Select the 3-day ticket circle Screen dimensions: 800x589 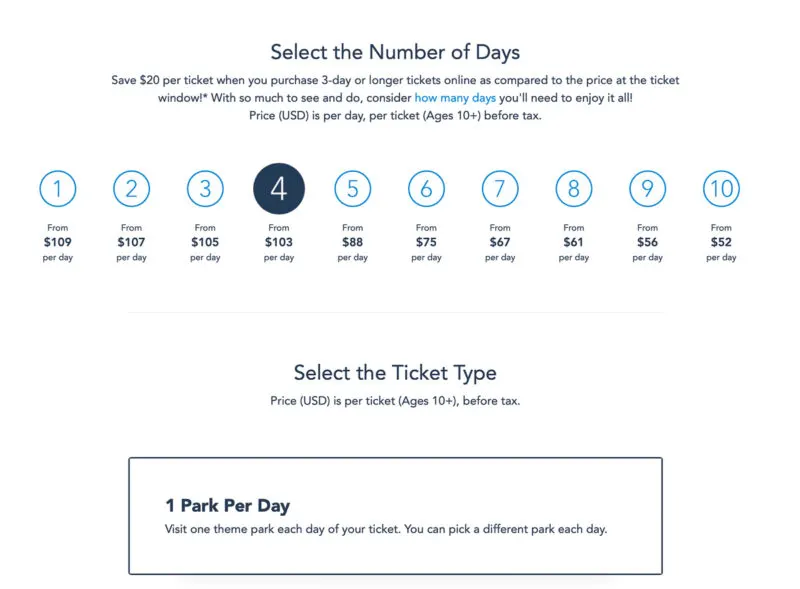[x=205, y=187]
